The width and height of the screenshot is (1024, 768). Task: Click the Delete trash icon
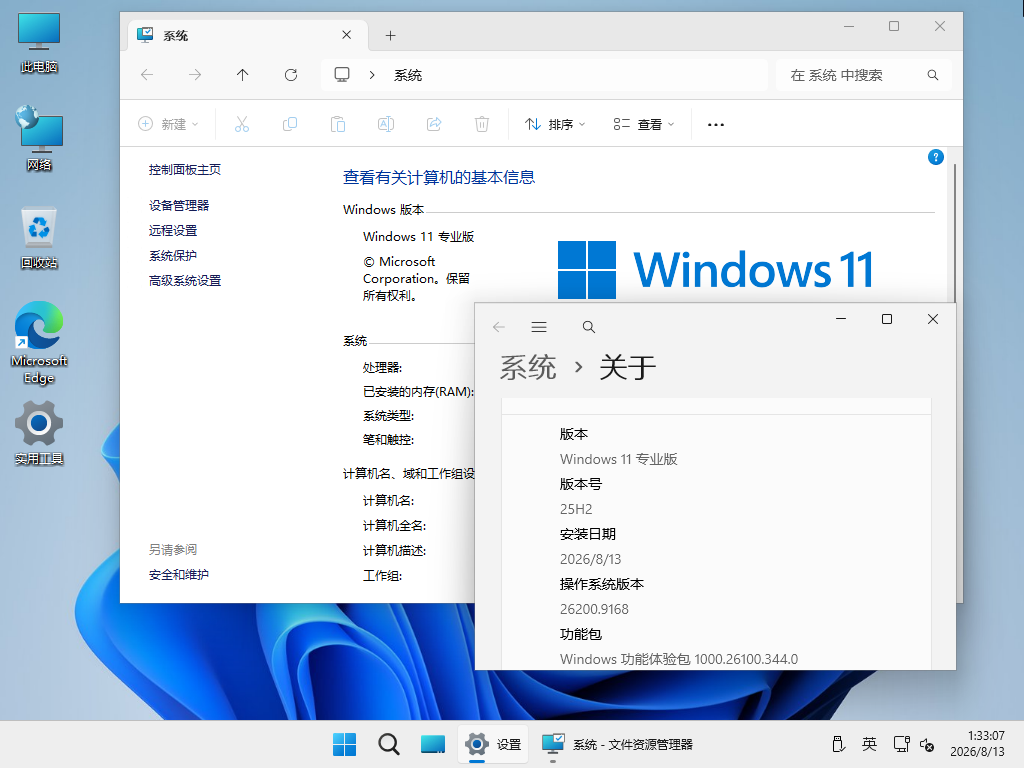482,124
